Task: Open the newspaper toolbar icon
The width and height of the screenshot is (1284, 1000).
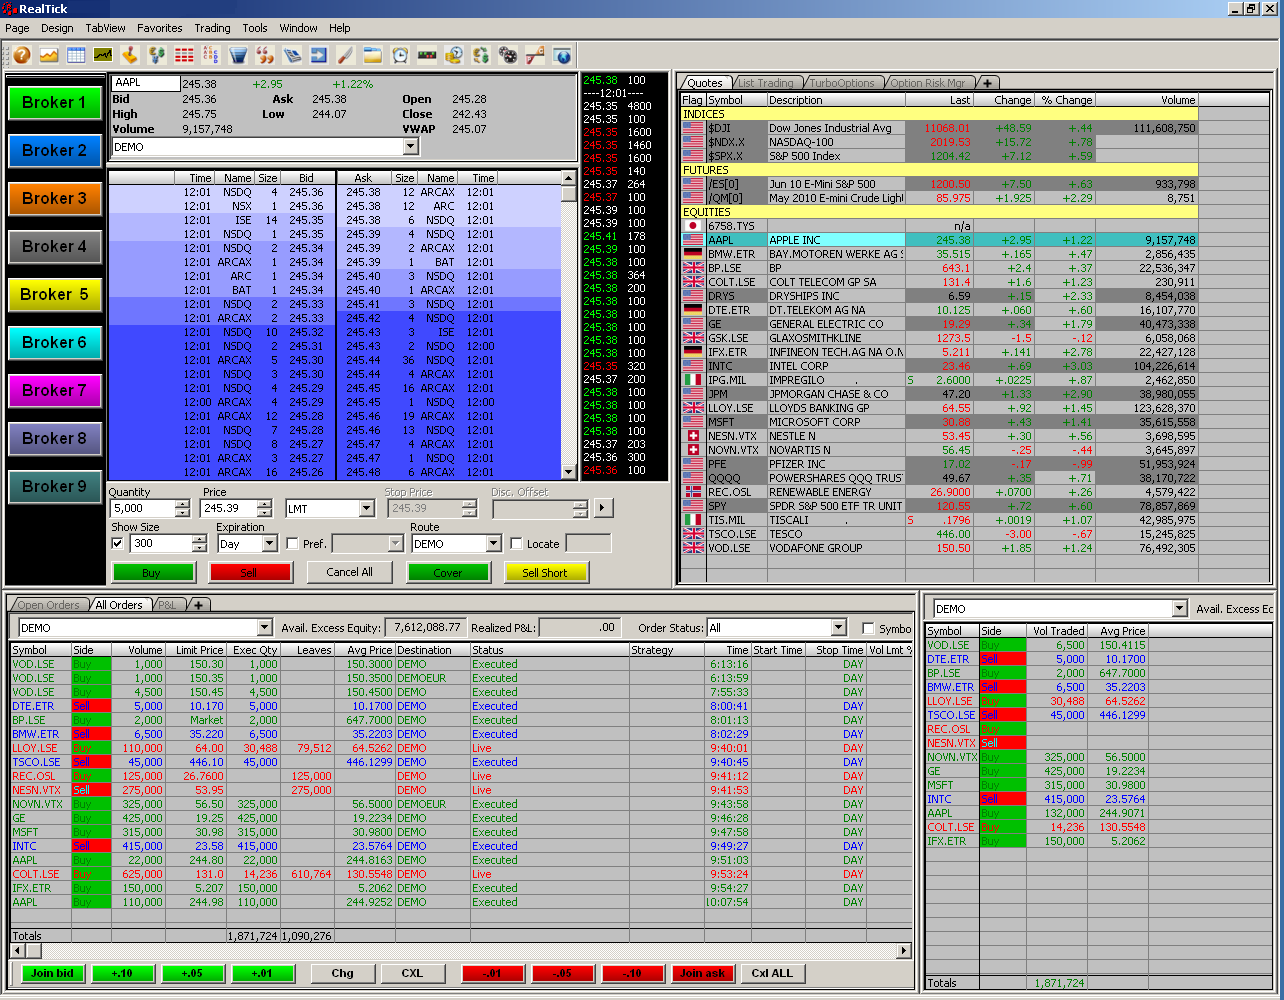Action: (x=292, y=55)
